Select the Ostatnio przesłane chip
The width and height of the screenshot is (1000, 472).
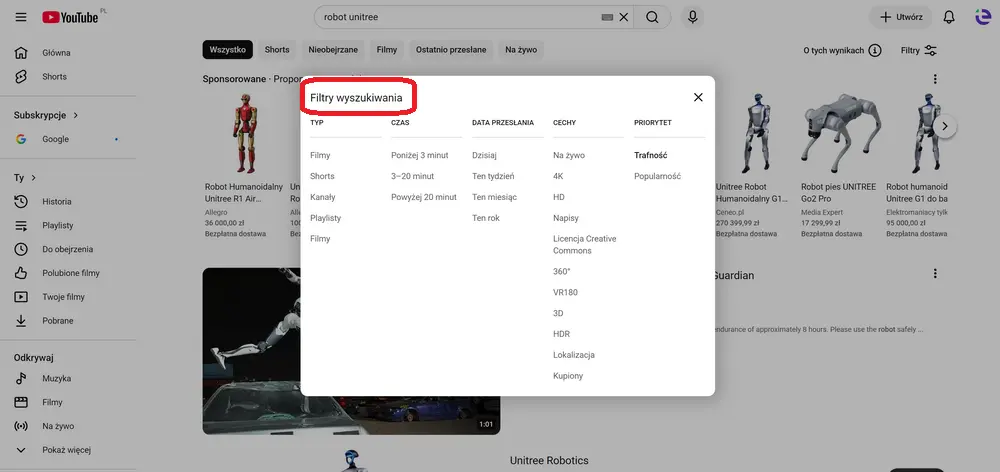coord(451,50)
